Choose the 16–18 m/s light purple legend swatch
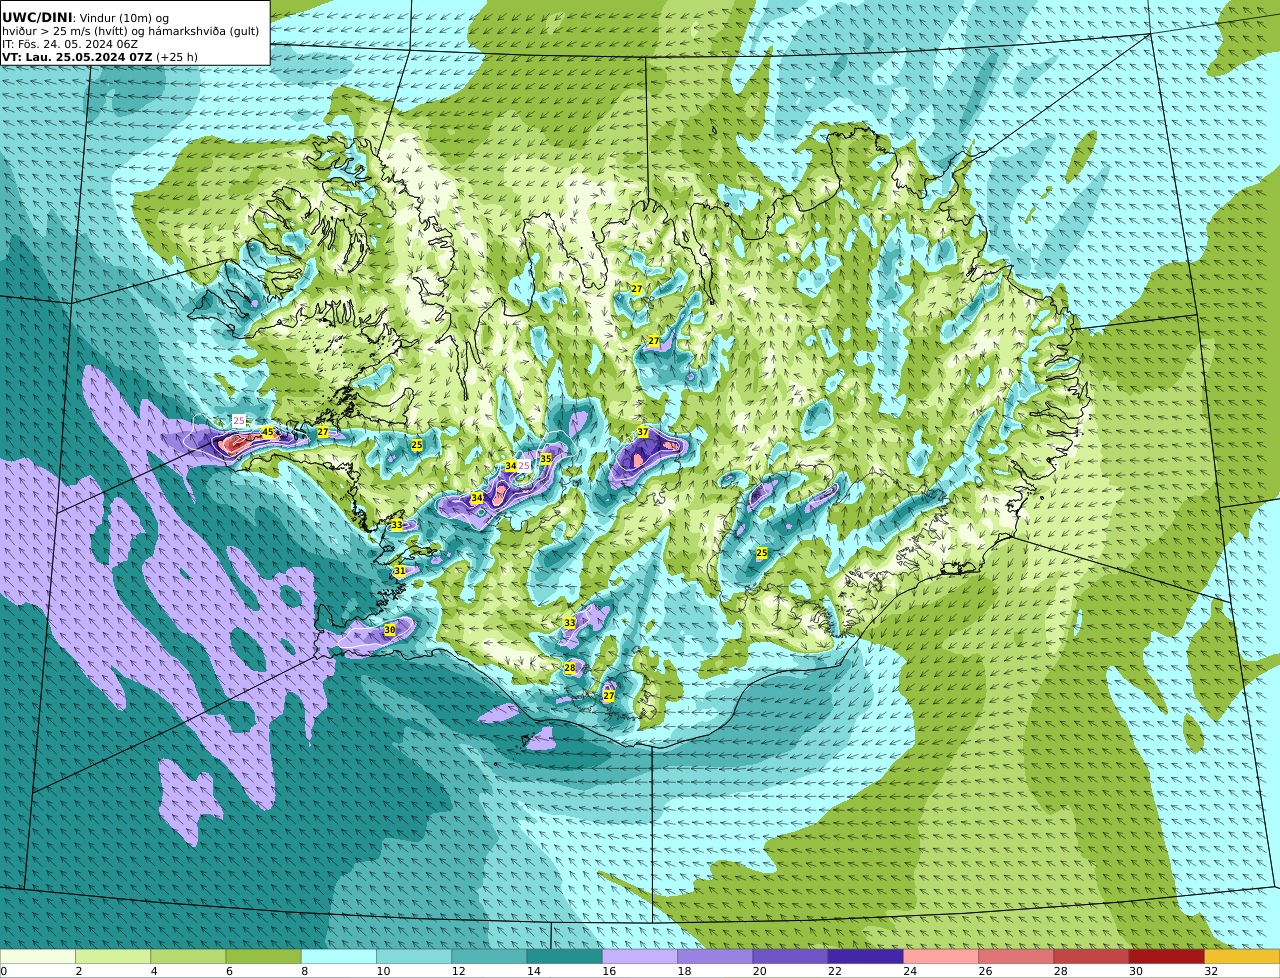This screenshot has width=1280, height=978. [640, 957]
